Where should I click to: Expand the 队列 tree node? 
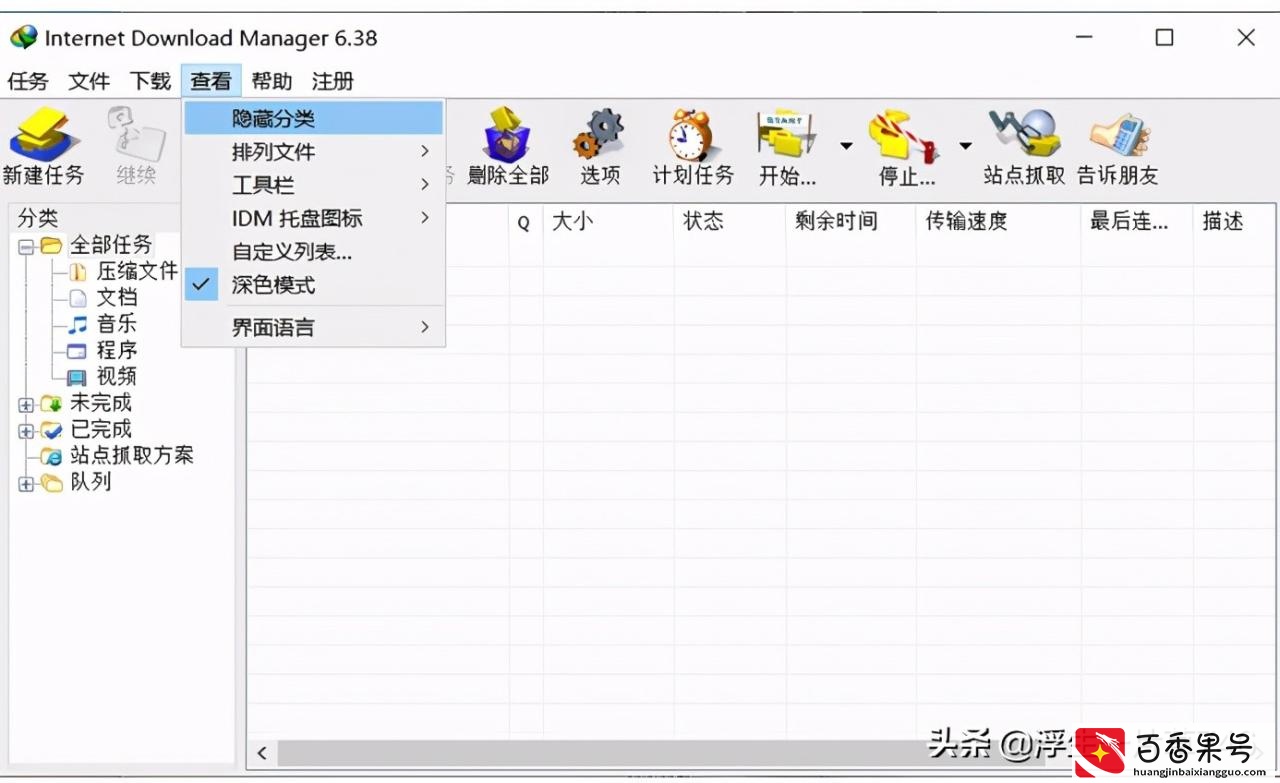pos(26,484)
